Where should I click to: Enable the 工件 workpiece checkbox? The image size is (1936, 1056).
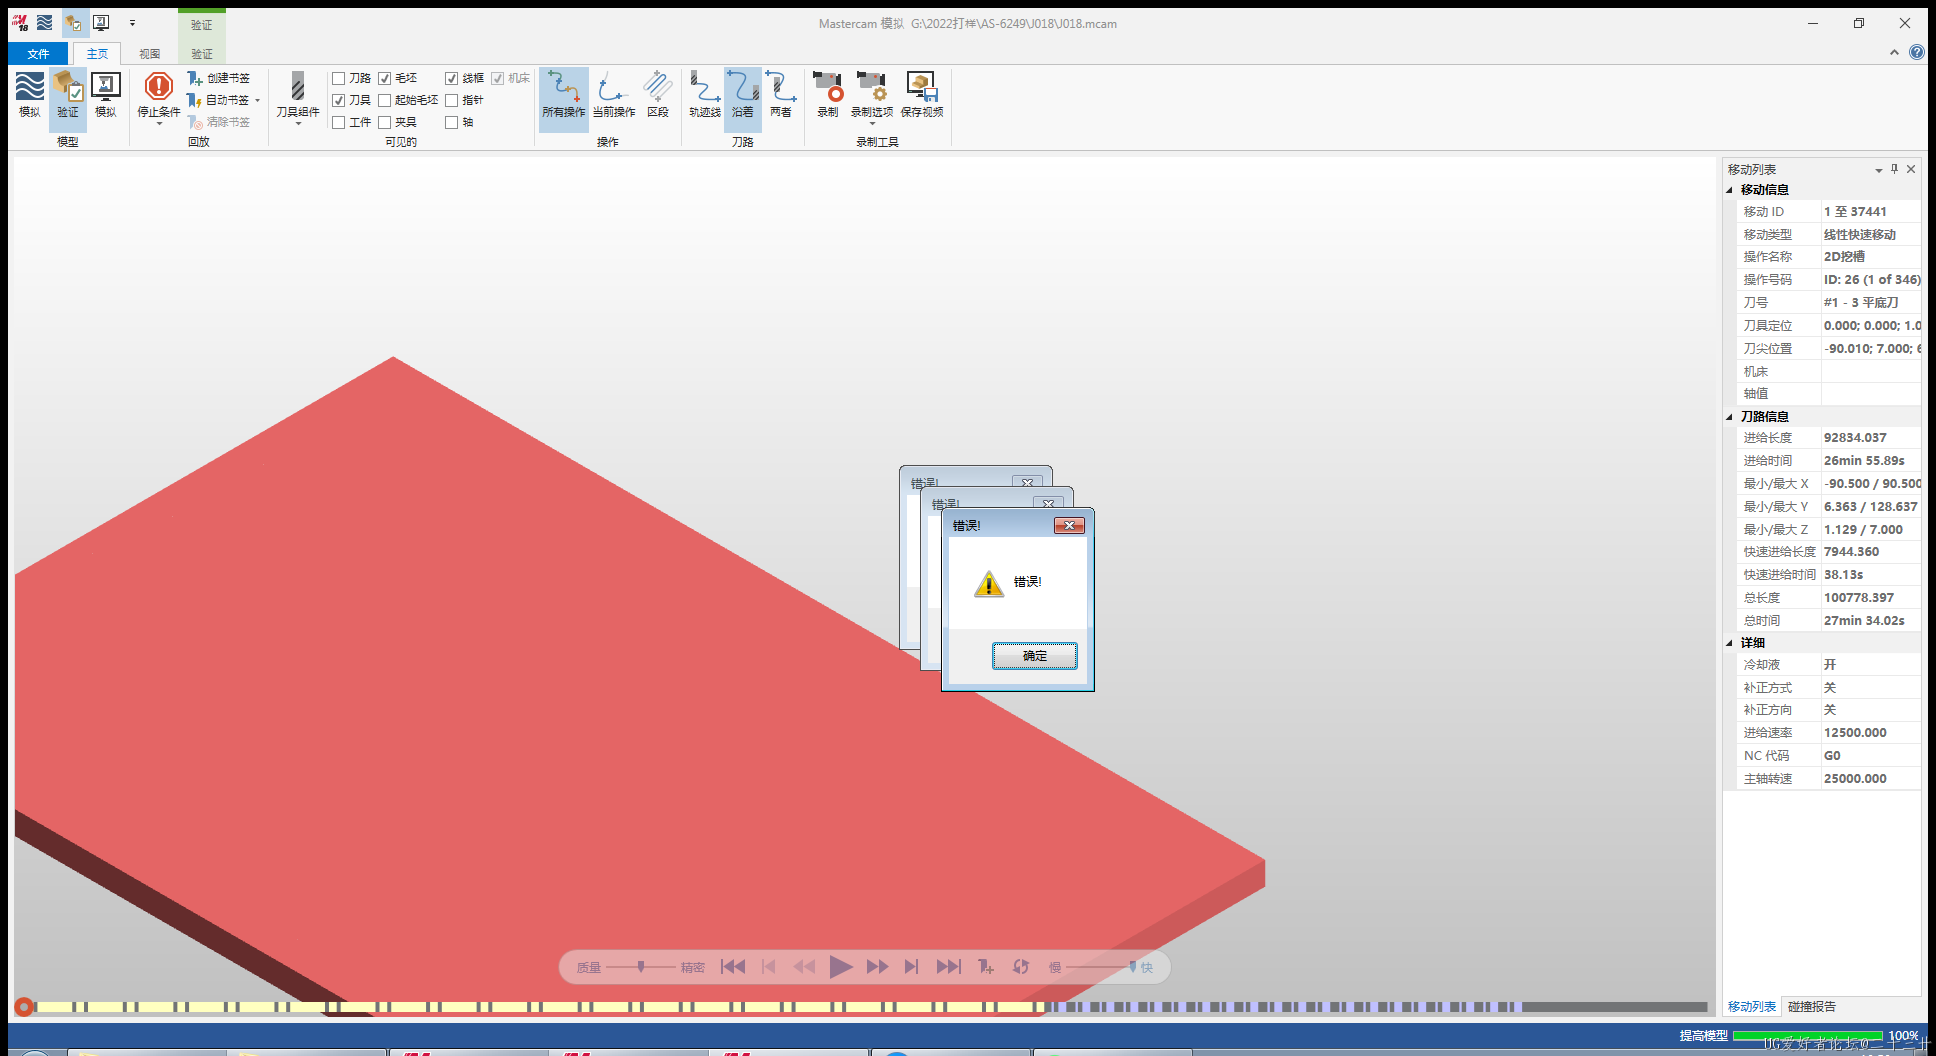coord(339,122)
